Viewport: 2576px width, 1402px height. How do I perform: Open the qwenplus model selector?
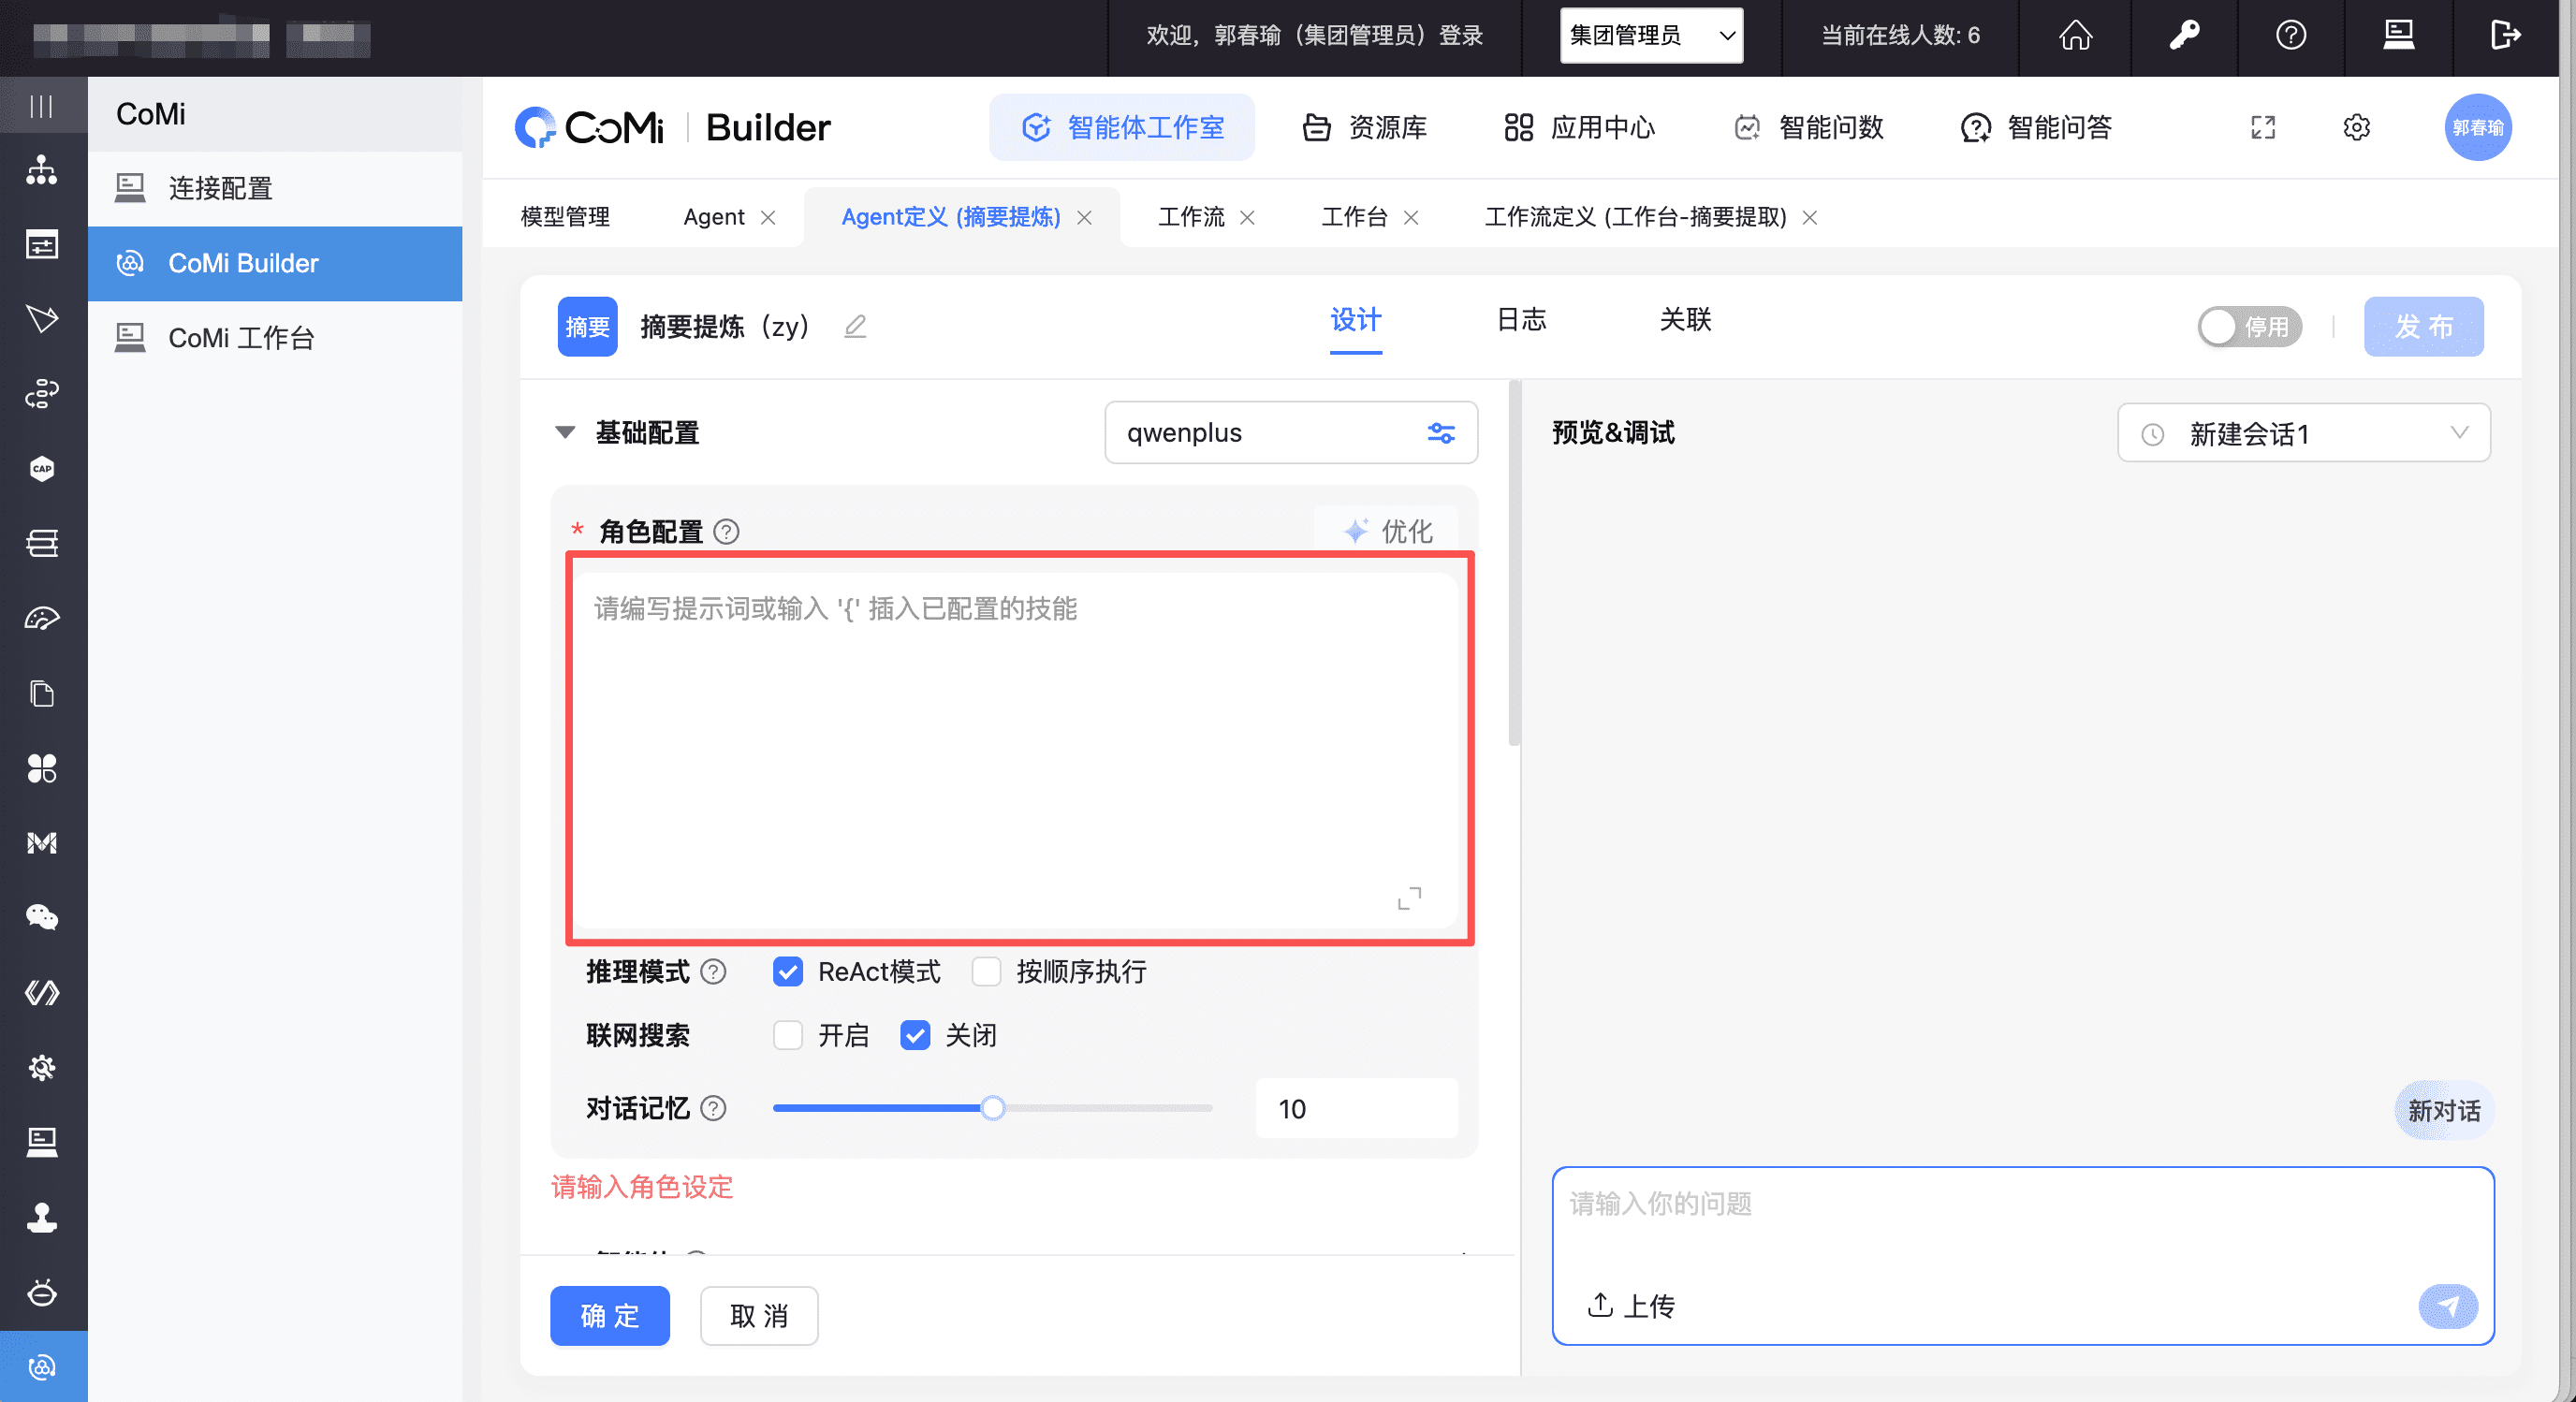[x=1291, y=432]
